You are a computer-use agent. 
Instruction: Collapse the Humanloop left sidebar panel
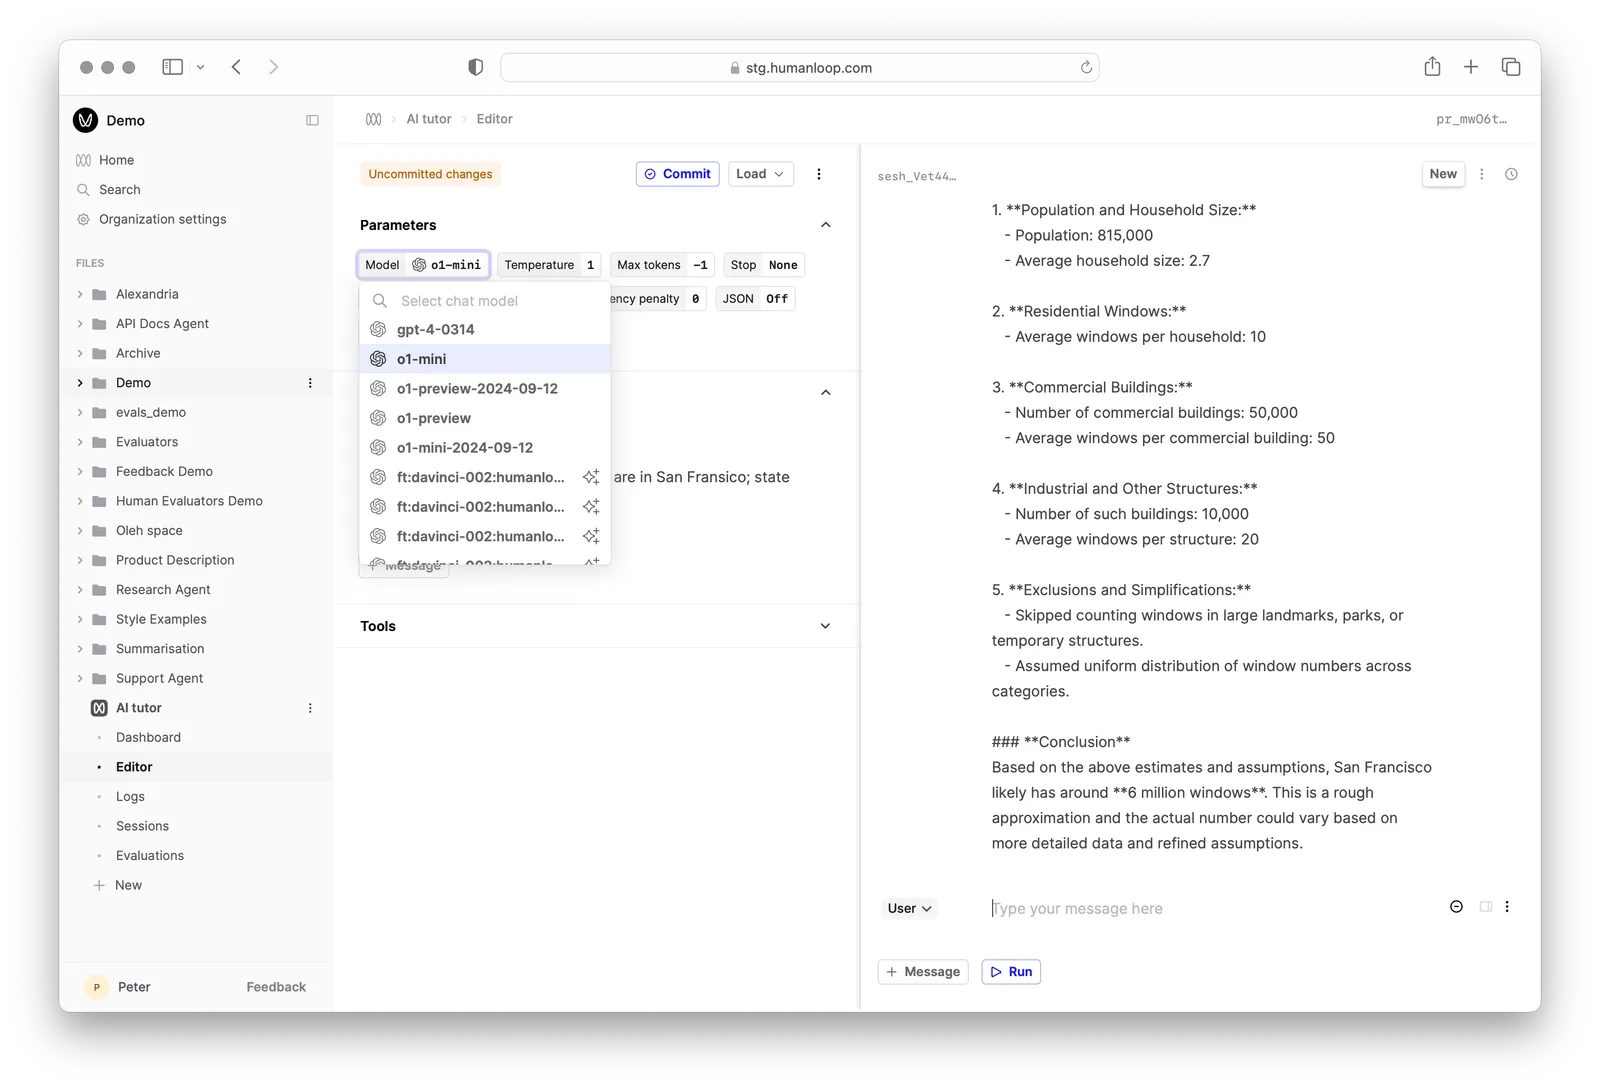pos(312,120)
